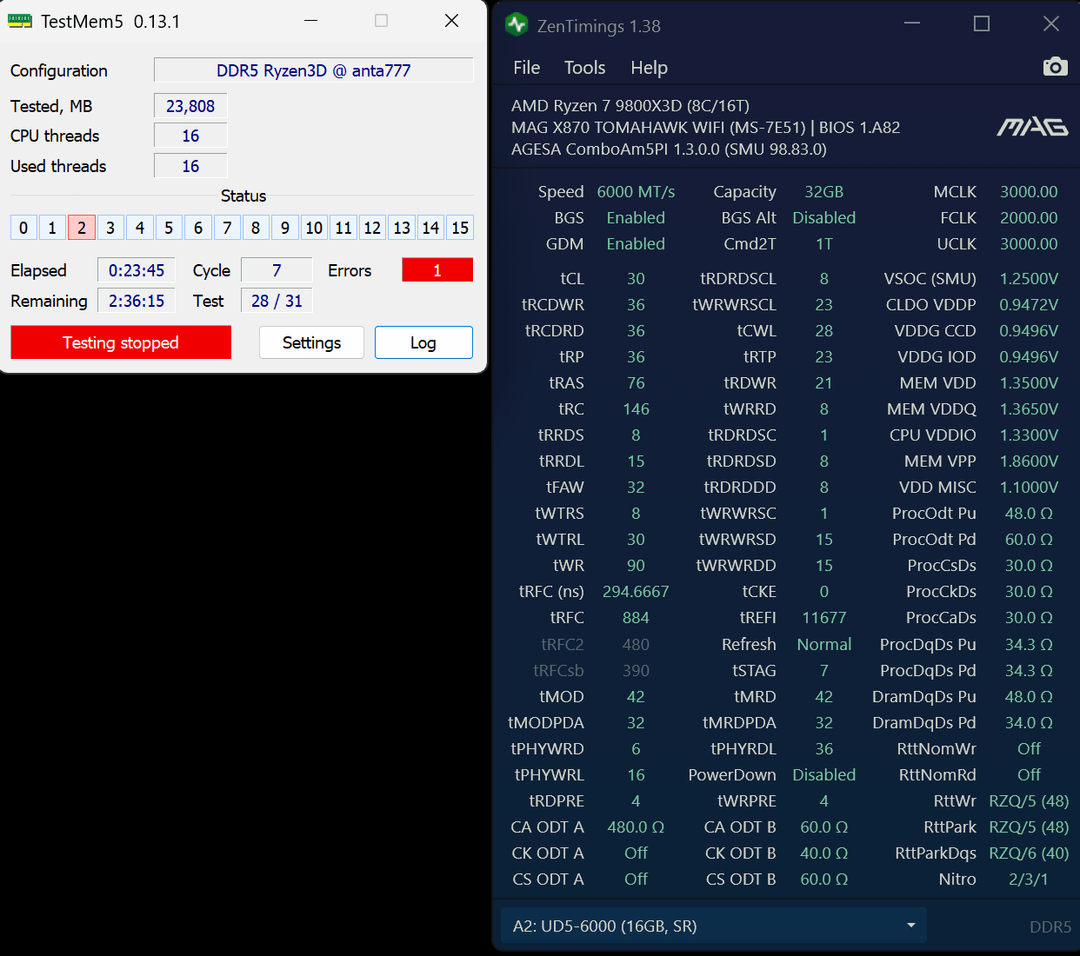Open TestMem5 Settings
The width and height of the screenshot is (1080, 956).
coord(311,343)
